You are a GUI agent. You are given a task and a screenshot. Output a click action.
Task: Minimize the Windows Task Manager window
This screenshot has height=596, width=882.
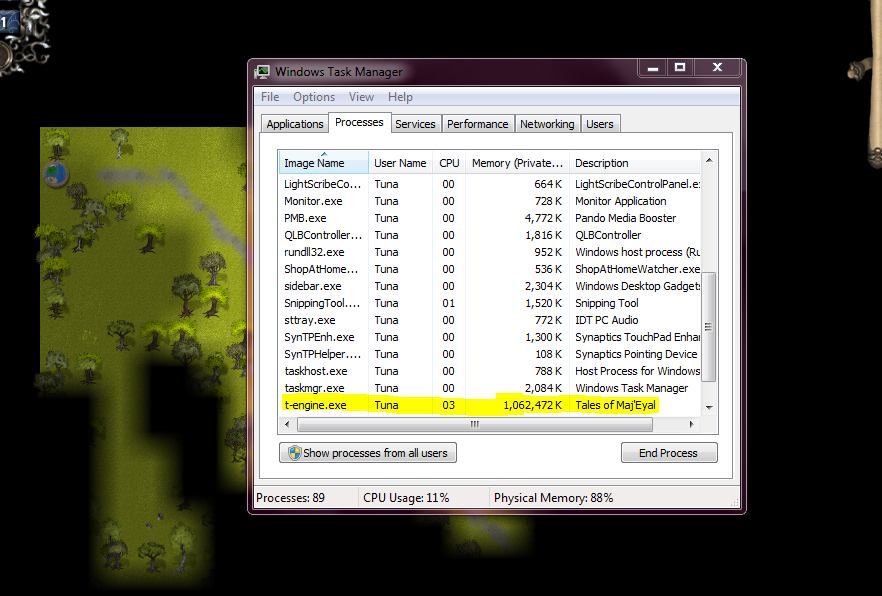tap(652, 67)
